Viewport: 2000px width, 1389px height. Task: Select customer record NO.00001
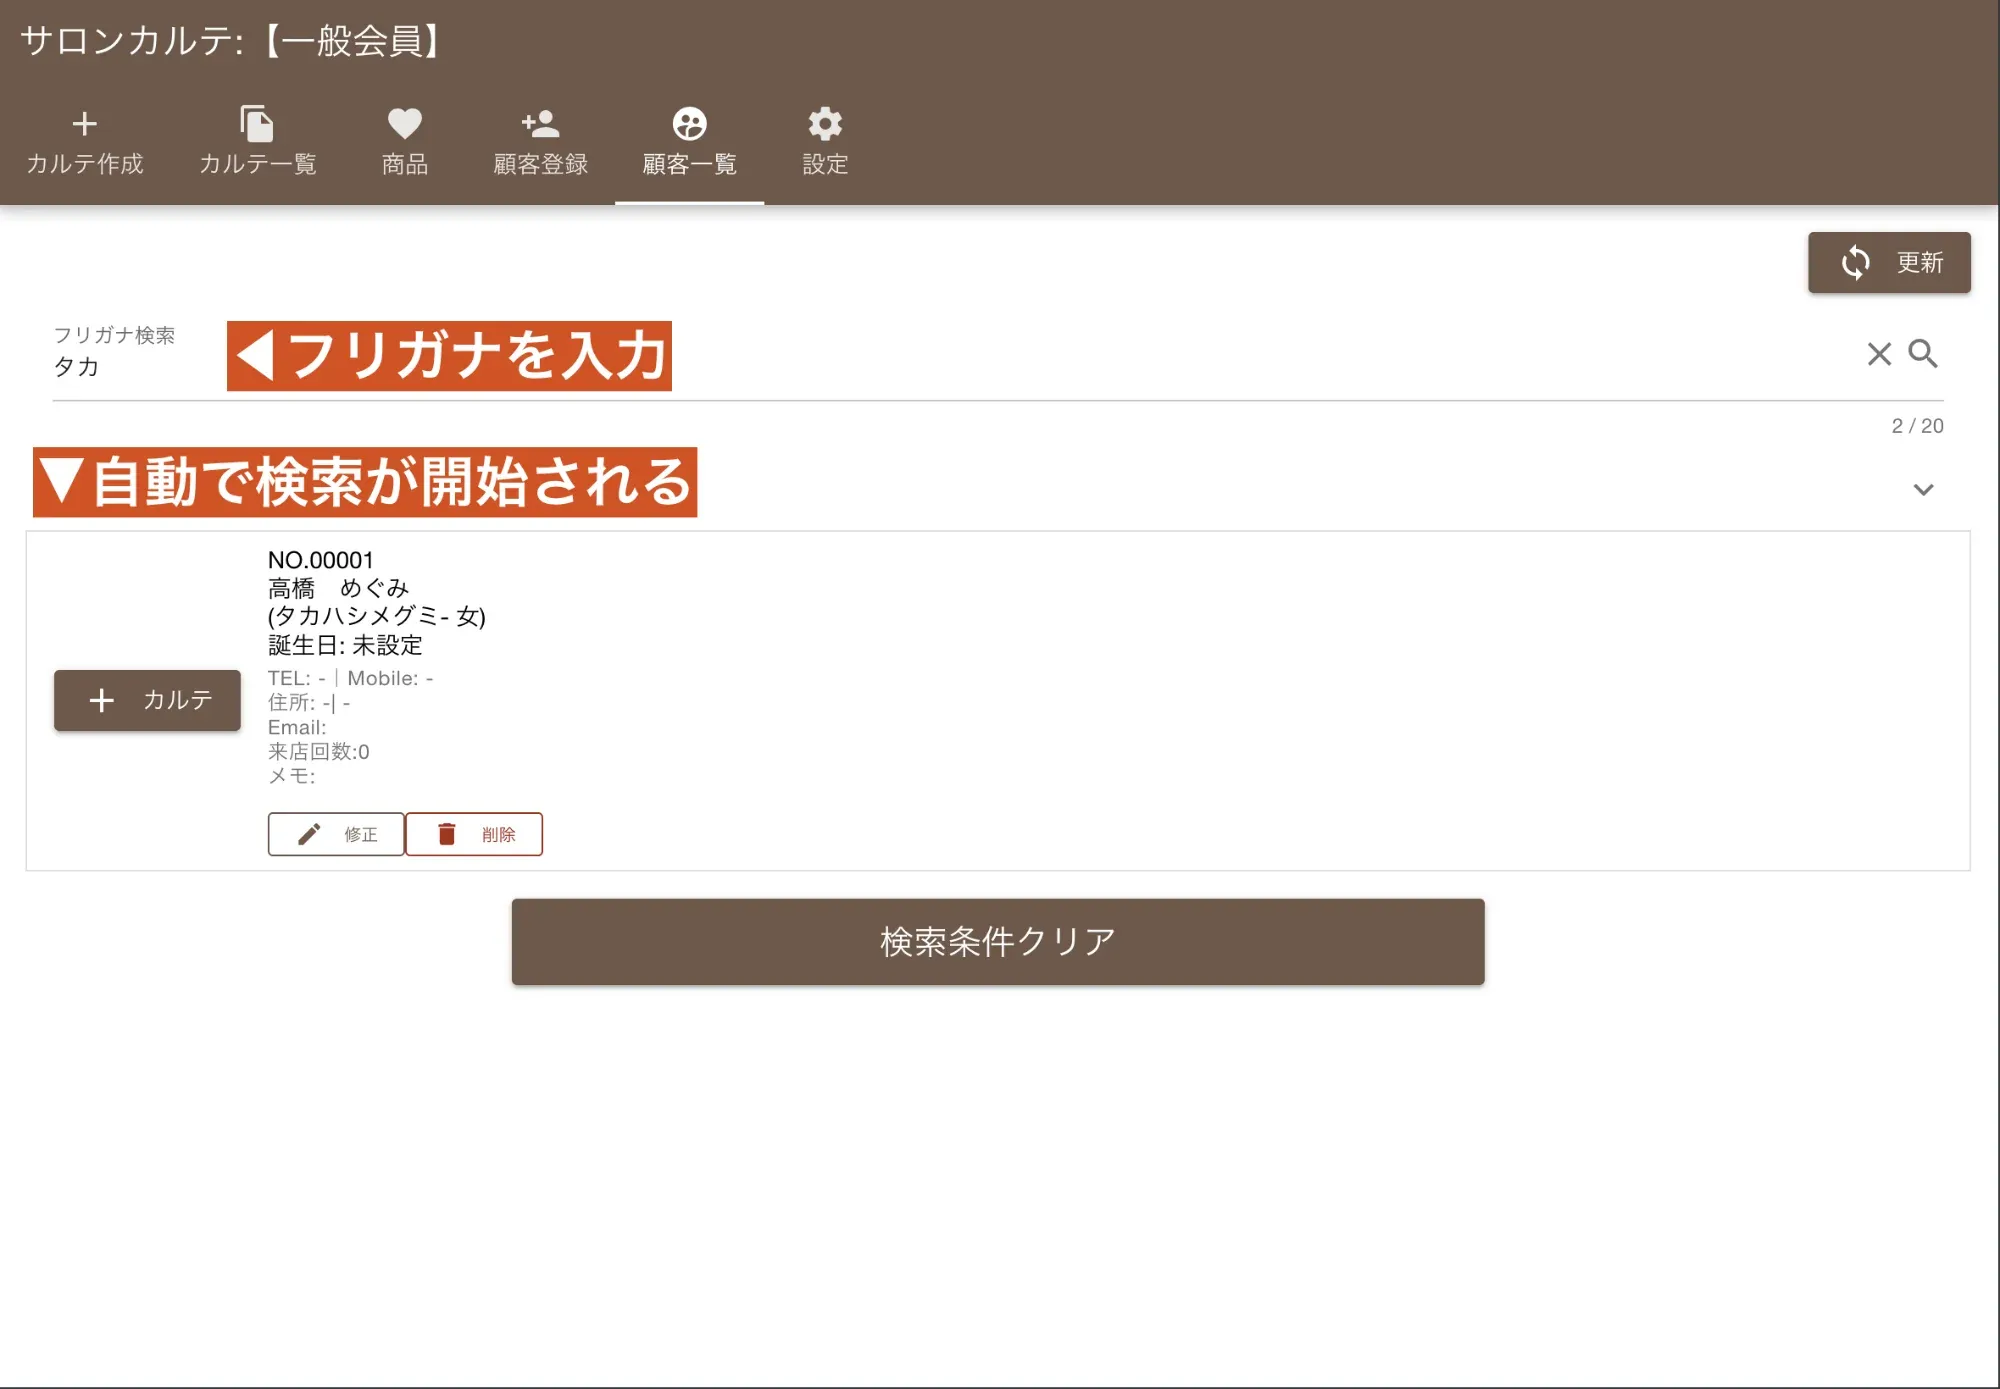(319, 560)
